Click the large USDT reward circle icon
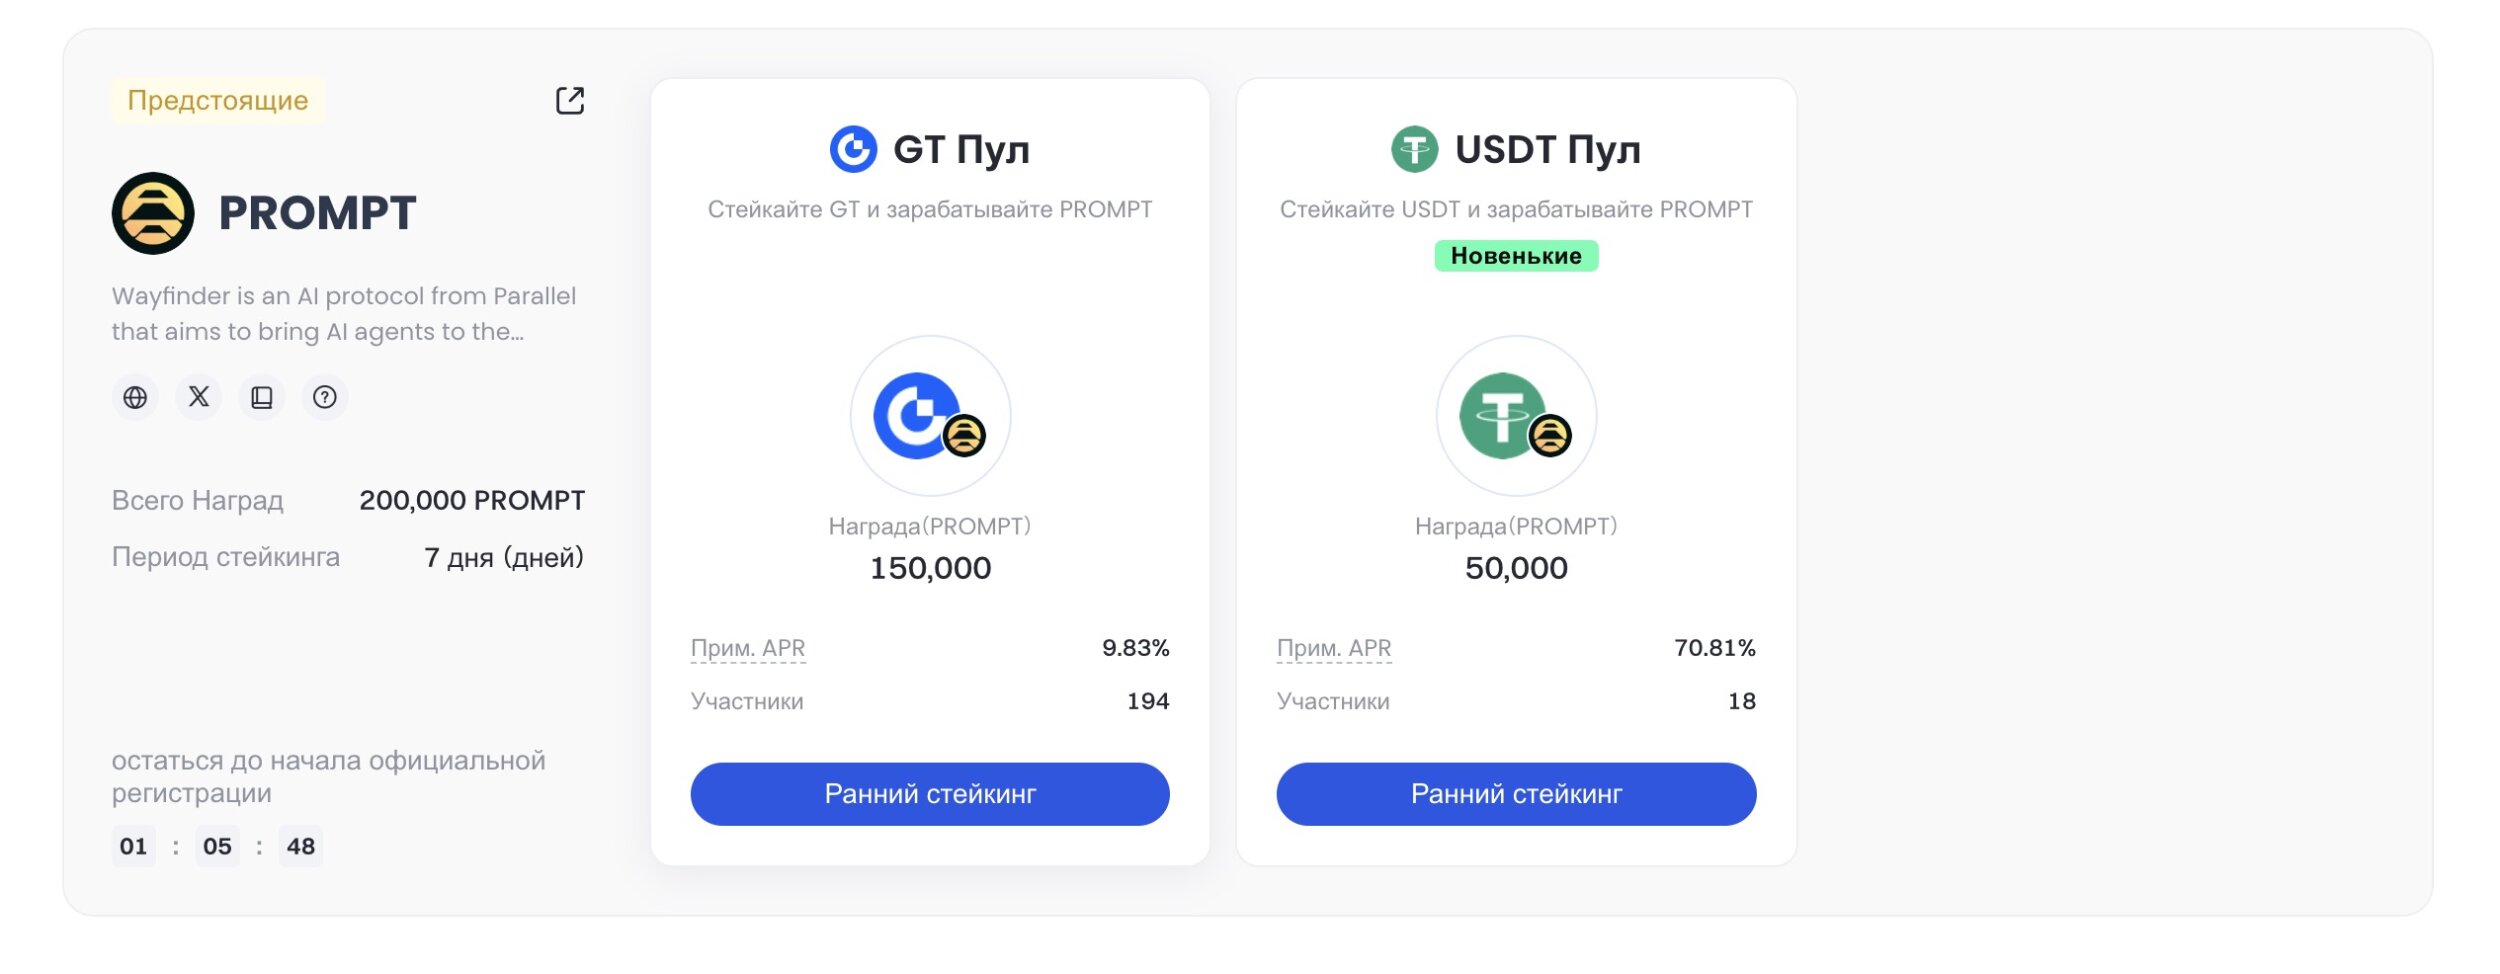The width and height of the screenshot is (2500, 974). tap(1516, 415)
